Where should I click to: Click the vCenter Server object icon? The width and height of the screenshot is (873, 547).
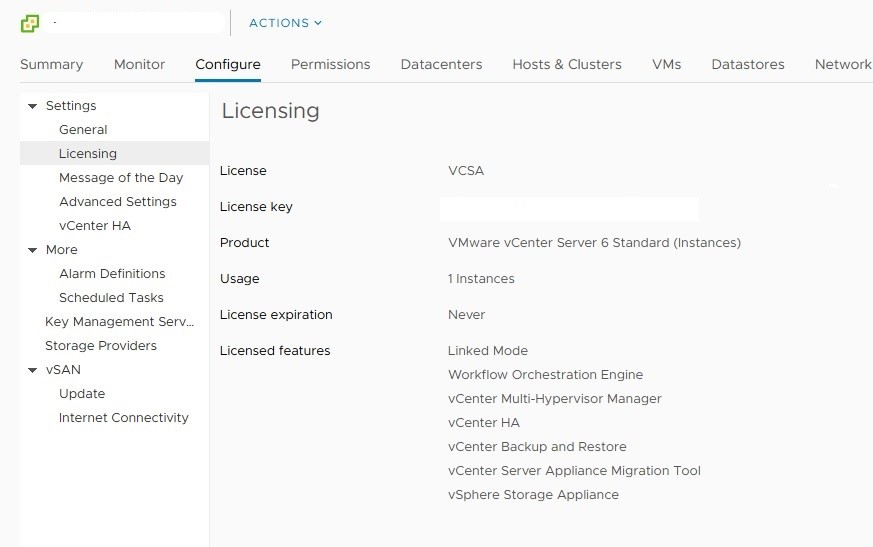coord(30,23)
